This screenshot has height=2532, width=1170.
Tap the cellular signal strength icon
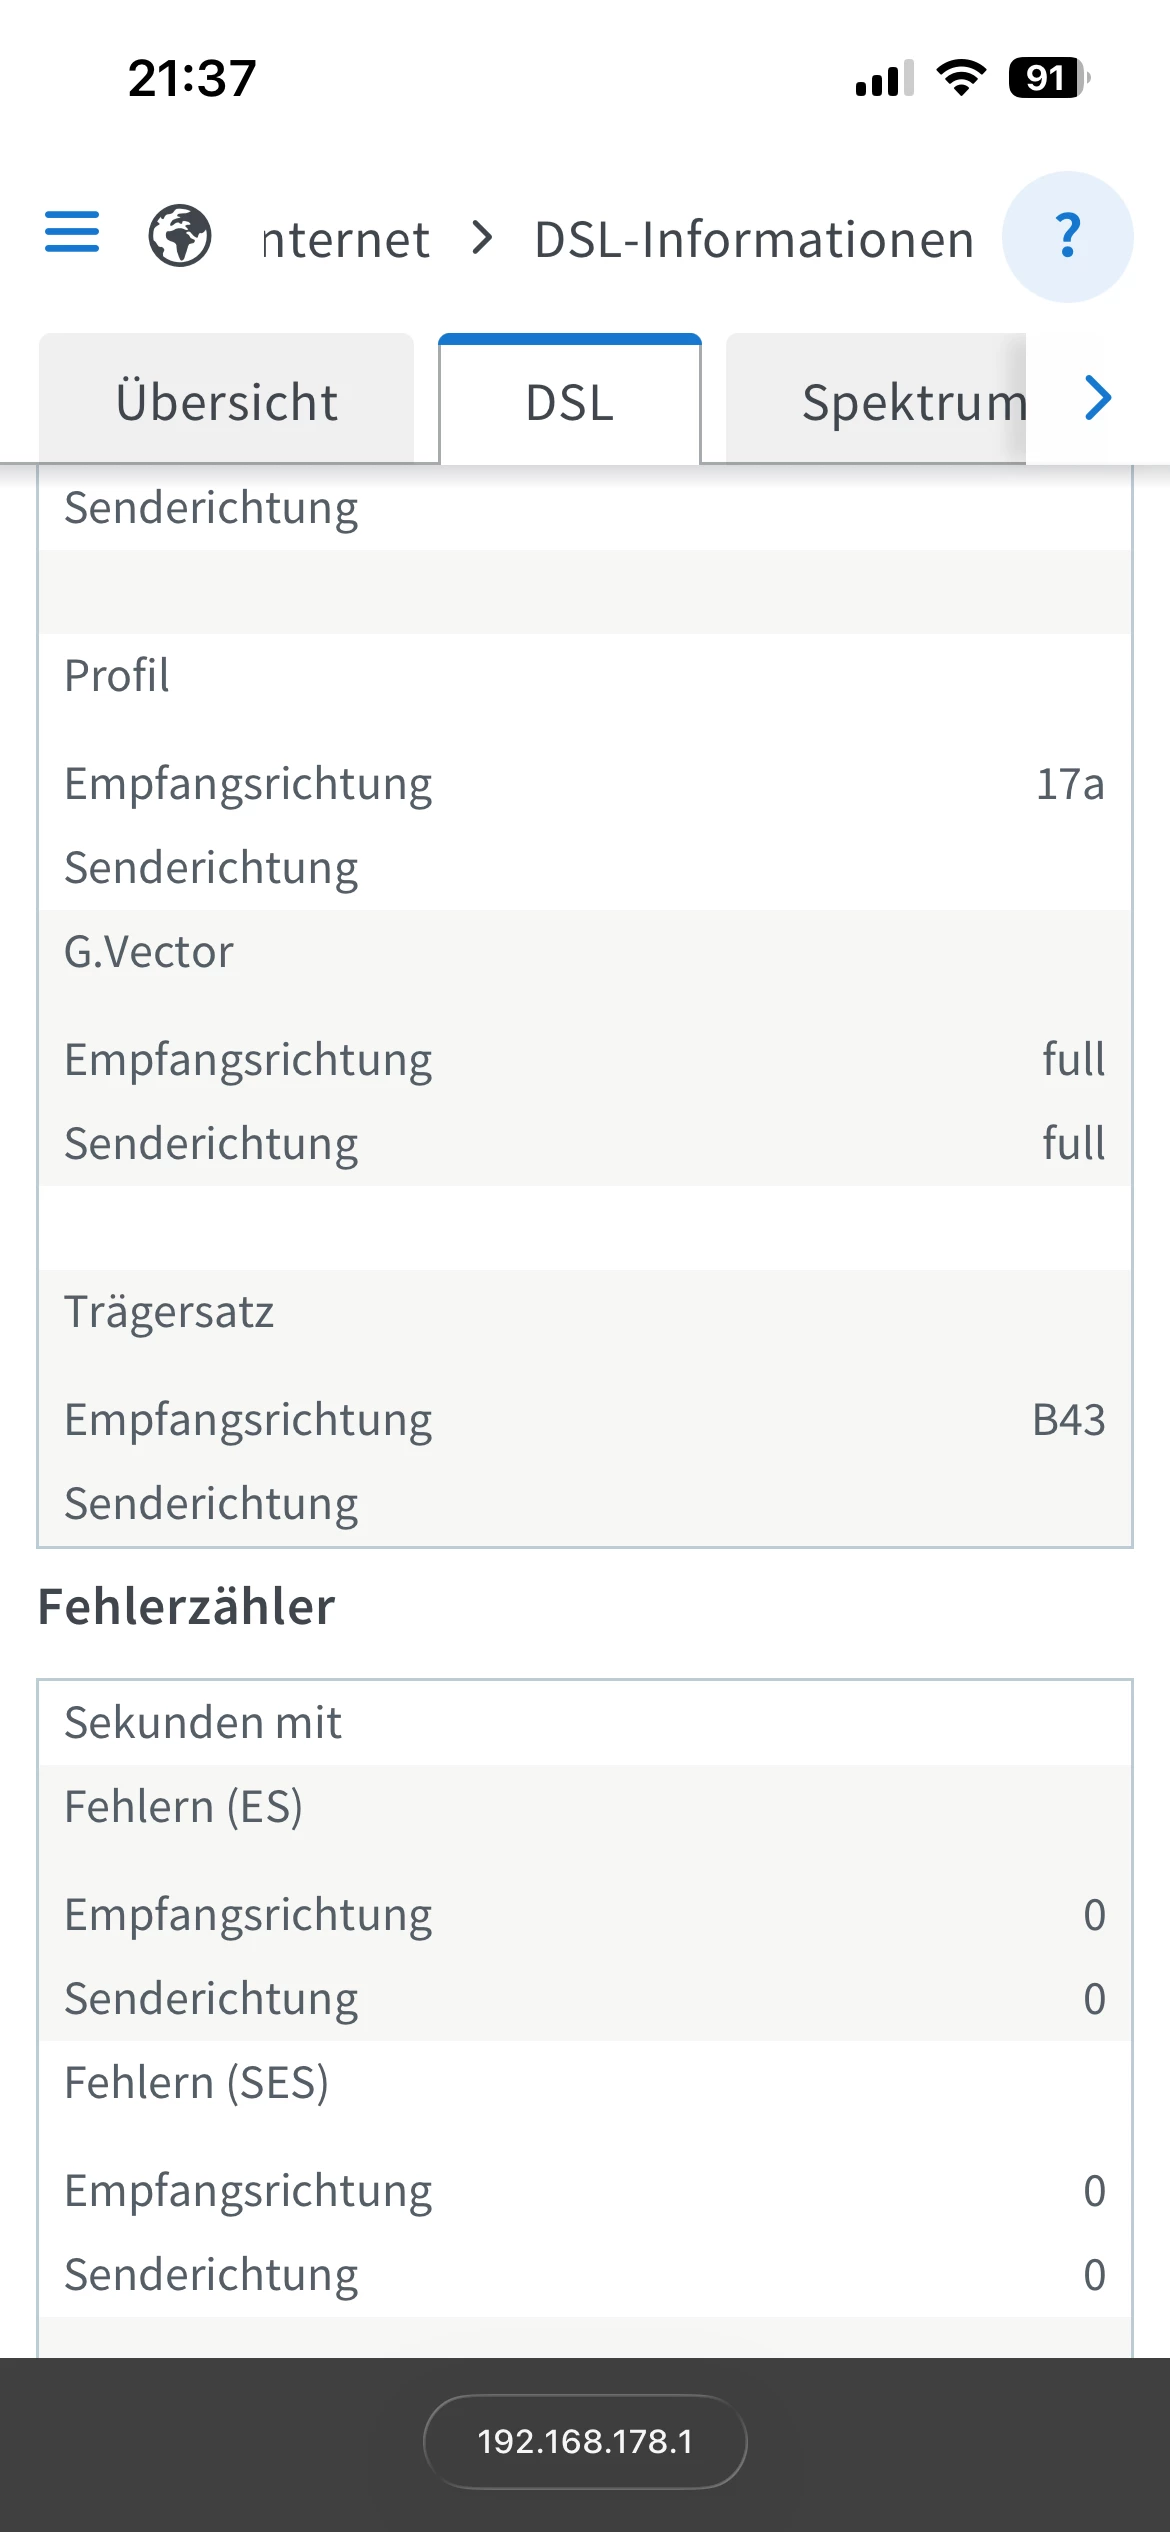click(x=884, y=78)
